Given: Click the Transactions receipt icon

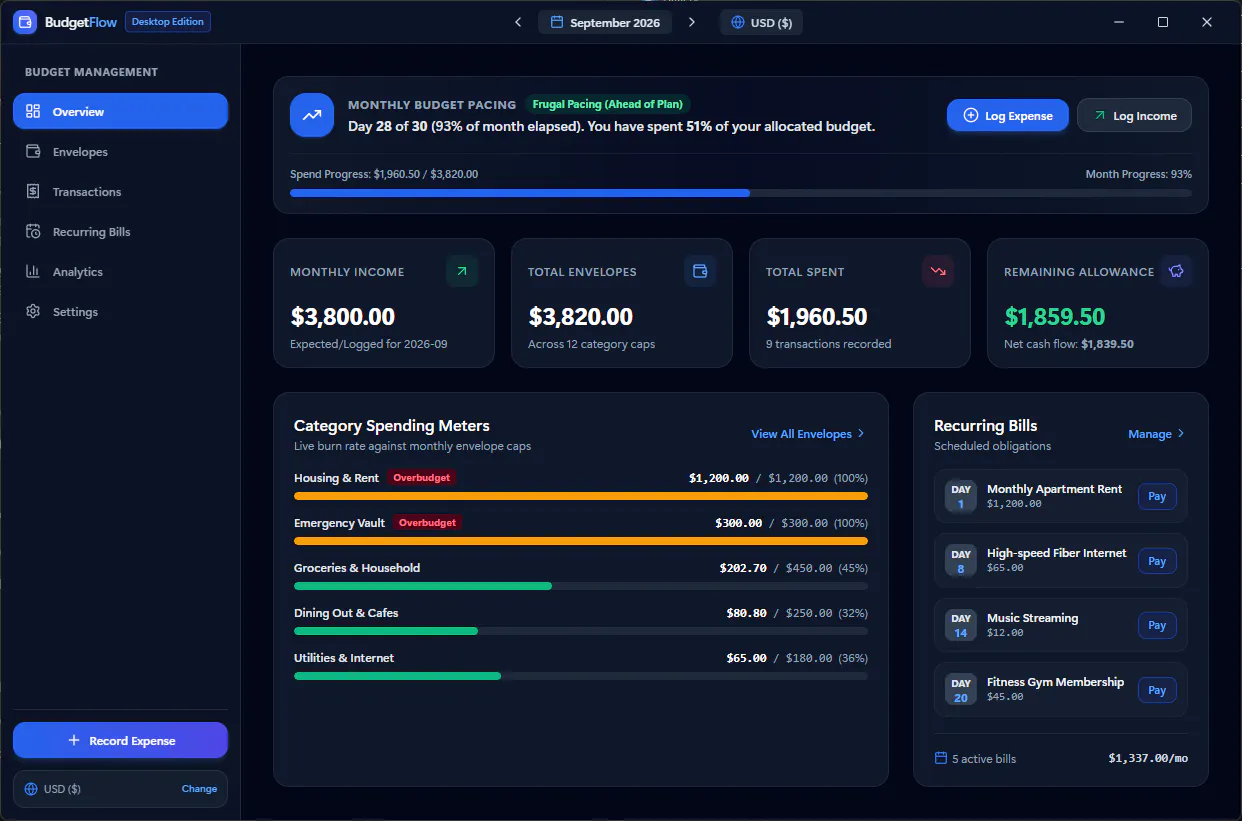Looking at the screenshot, I should point(33,191).
